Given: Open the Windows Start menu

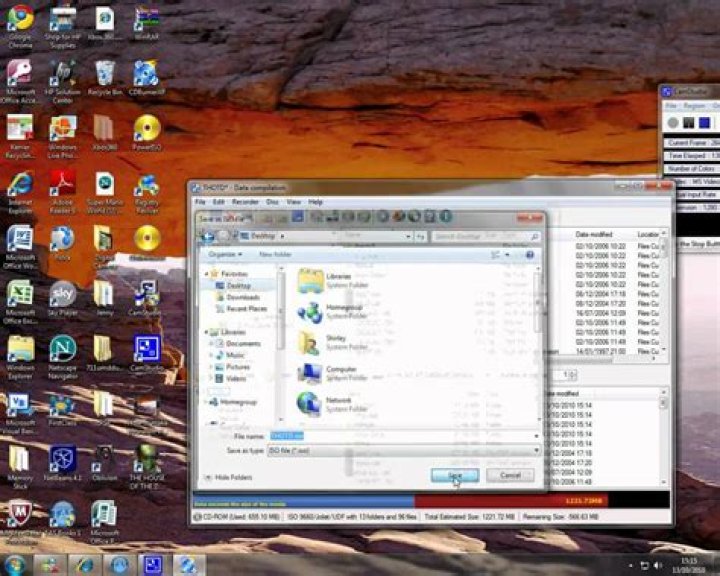Looking at the screenshot, I should (17, 565).
